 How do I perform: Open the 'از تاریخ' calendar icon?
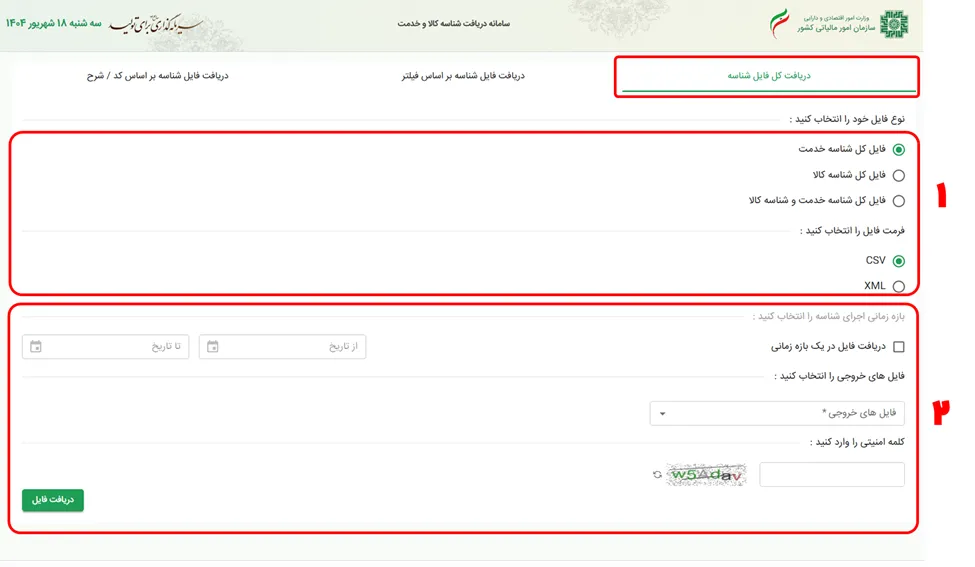coord(213,346)
